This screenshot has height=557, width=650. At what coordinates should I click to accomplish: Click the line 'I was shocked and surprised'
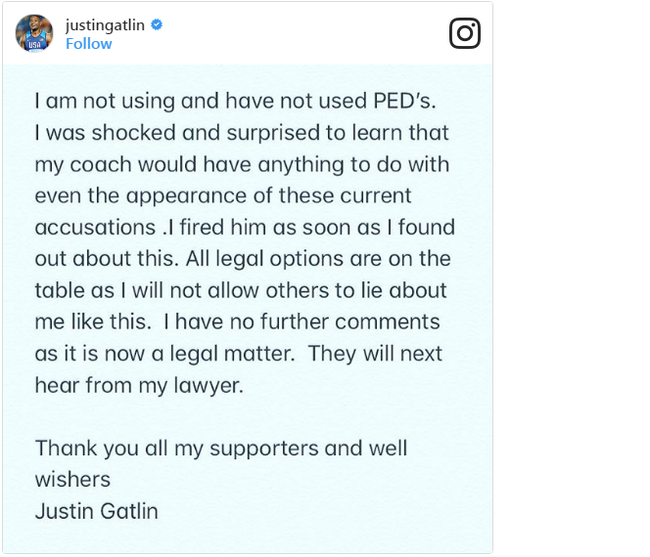[x=242, y=133]
